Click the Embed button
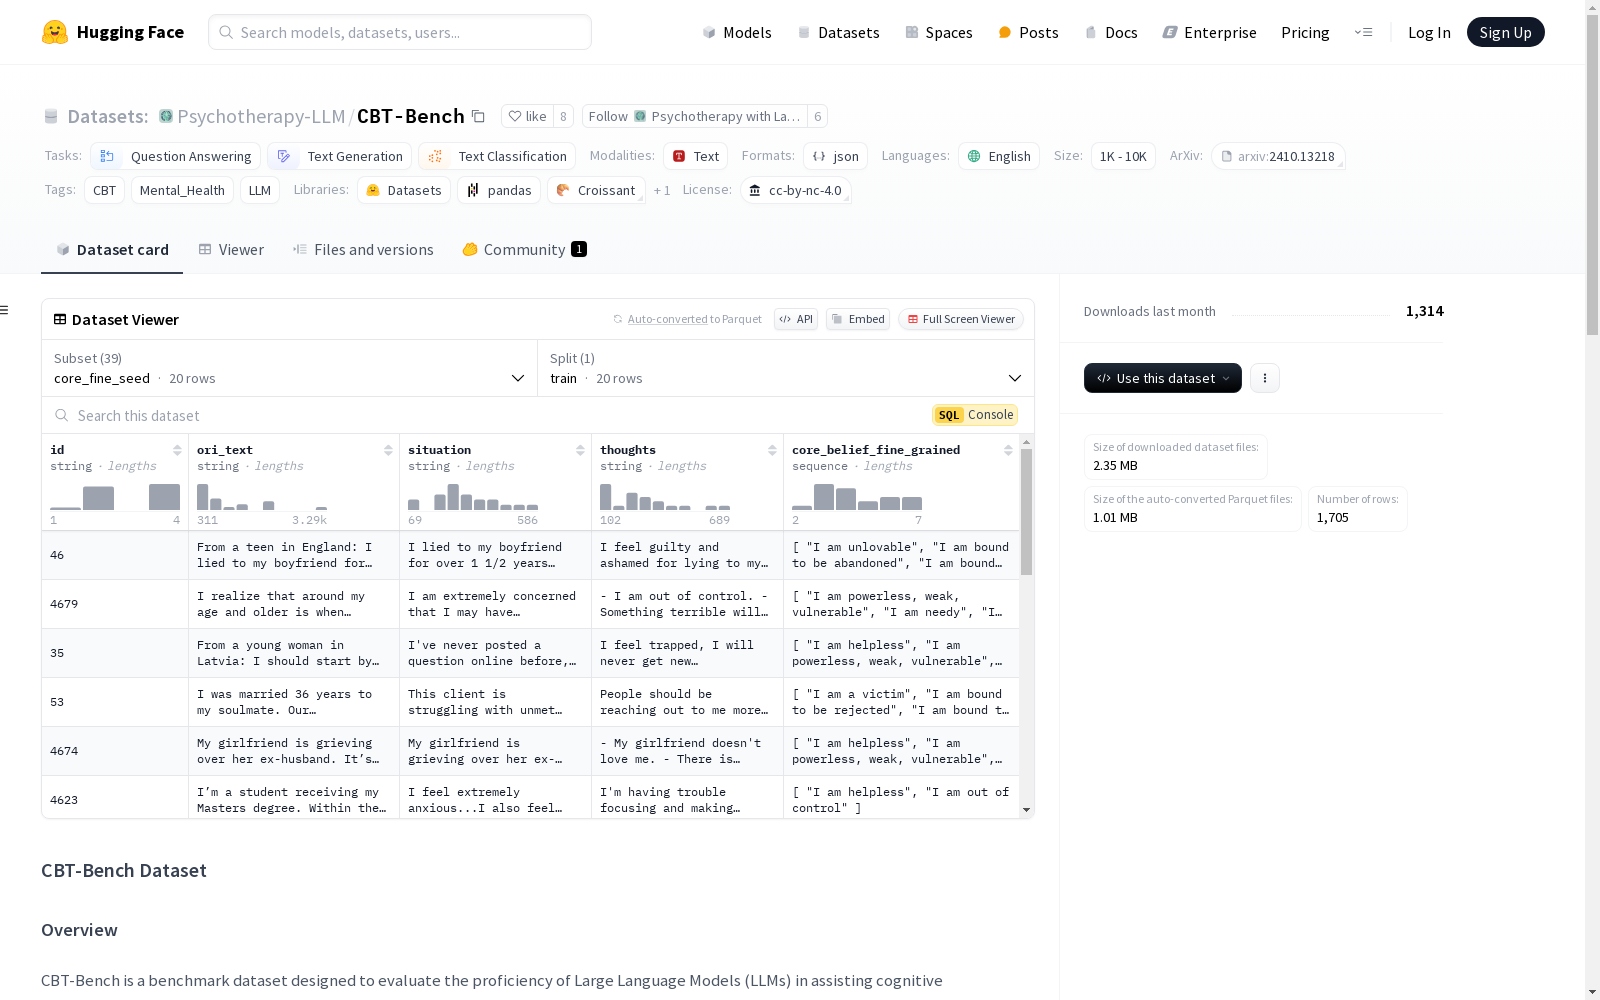The height and width of the screenshot is (1000, 1600). pos(858,319)
